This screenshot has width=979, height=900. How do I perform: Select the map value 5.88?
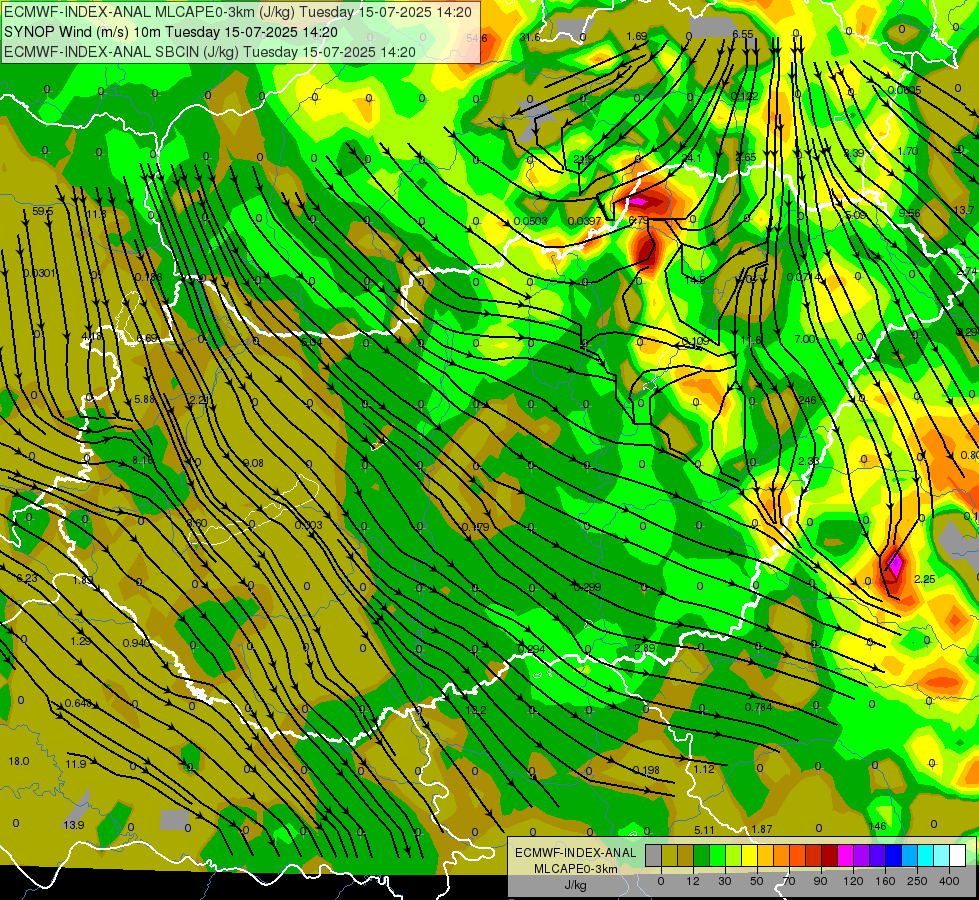pos(144,400)
